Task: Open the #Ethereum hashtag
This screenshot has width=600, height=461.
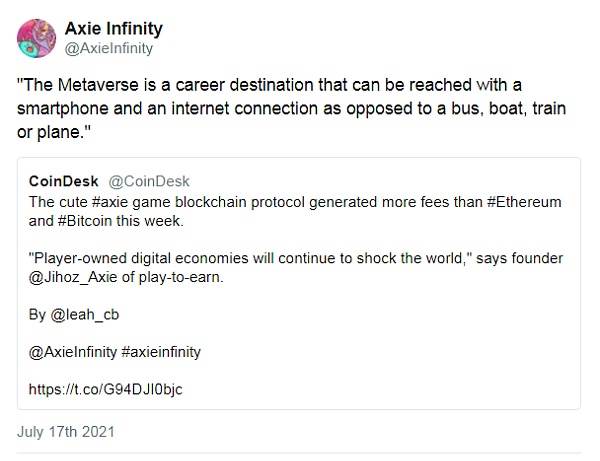Action: pos(524,202)
